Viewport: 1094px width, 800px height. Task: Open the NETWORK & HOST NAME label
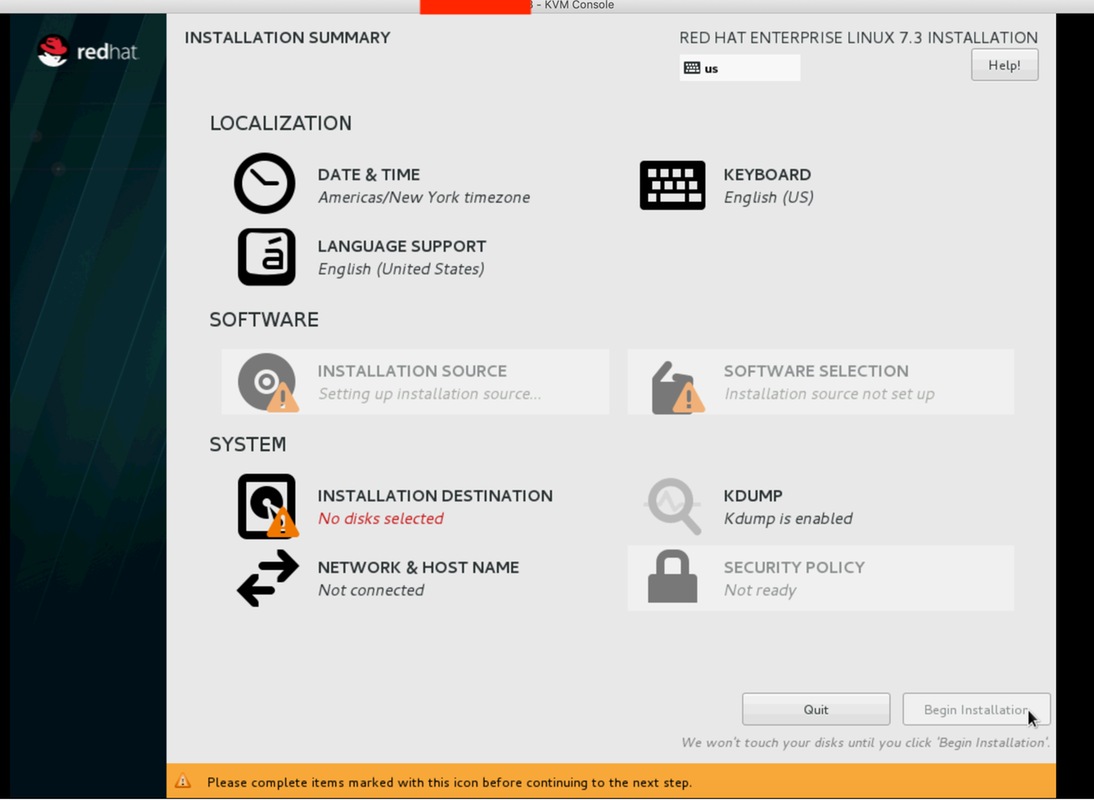click(418, 568)
